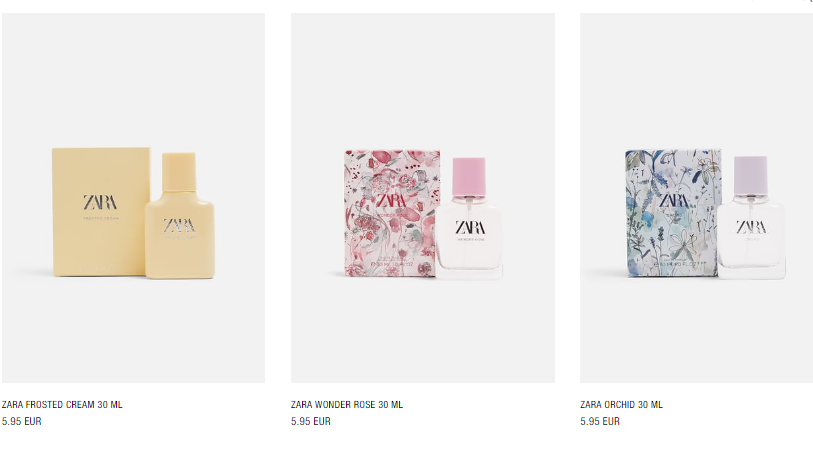Click the lilac cap of the Orchid bottle
This screenshot has height=466, width=813.
[750, 175]
